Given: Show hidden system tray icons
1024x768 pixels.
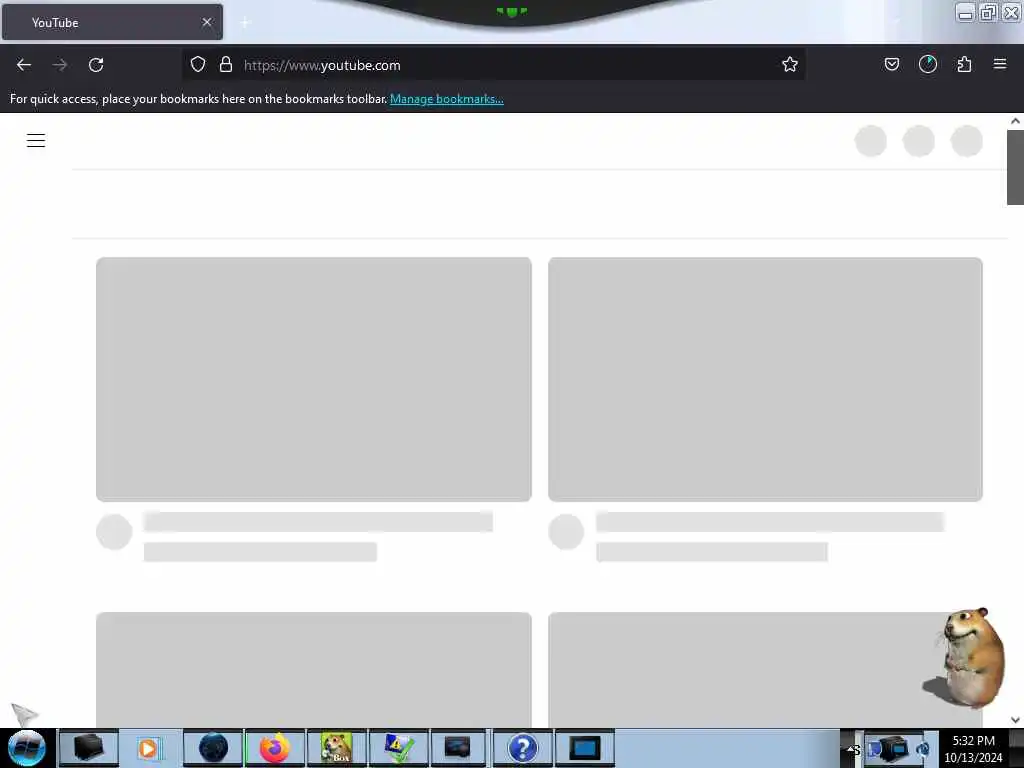Looking at the screenshot, I should 852,750.
